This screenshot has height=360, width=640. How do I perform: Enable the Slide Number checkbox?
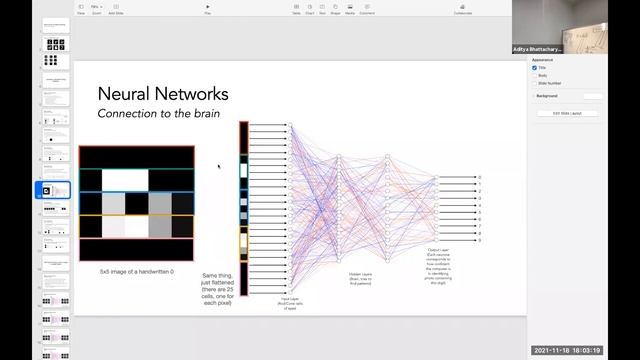coord(534,83)
